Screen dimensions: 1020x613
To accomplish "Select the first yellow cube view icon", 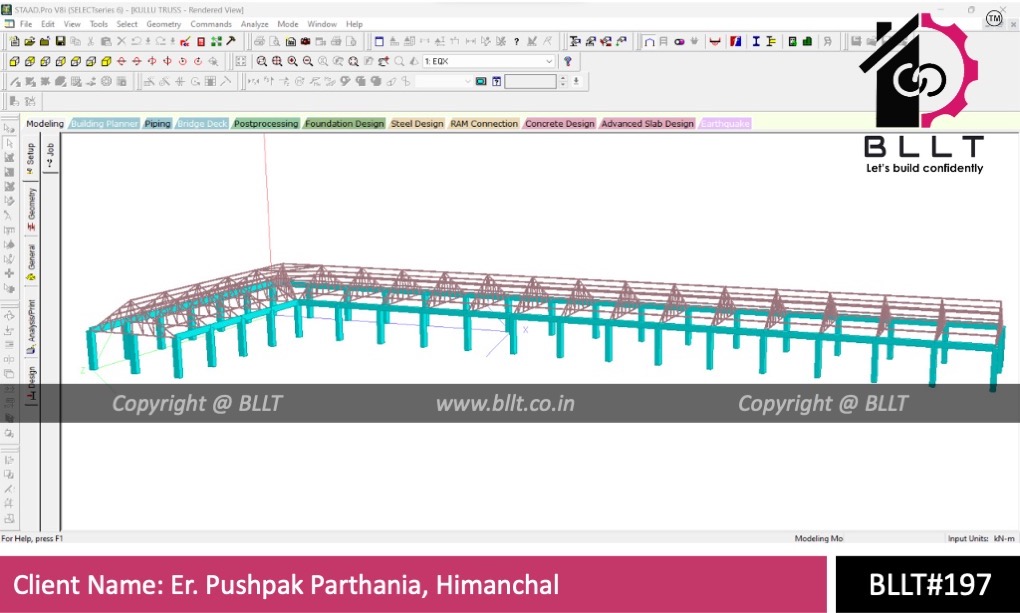I will tap(14, 61).
